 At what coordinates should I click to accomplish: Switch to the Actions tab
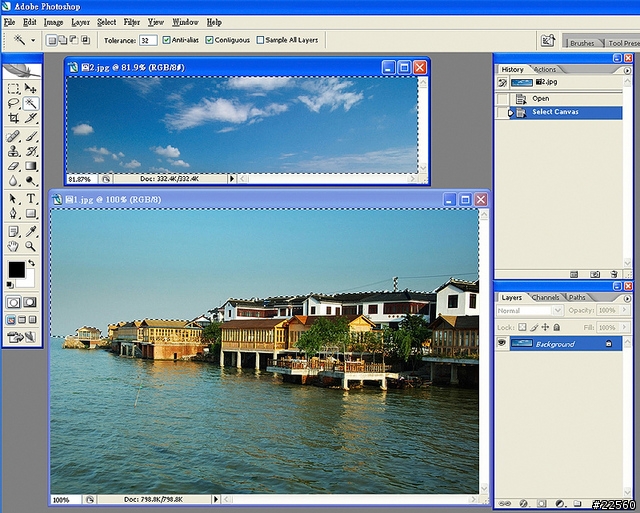(545, 69)
